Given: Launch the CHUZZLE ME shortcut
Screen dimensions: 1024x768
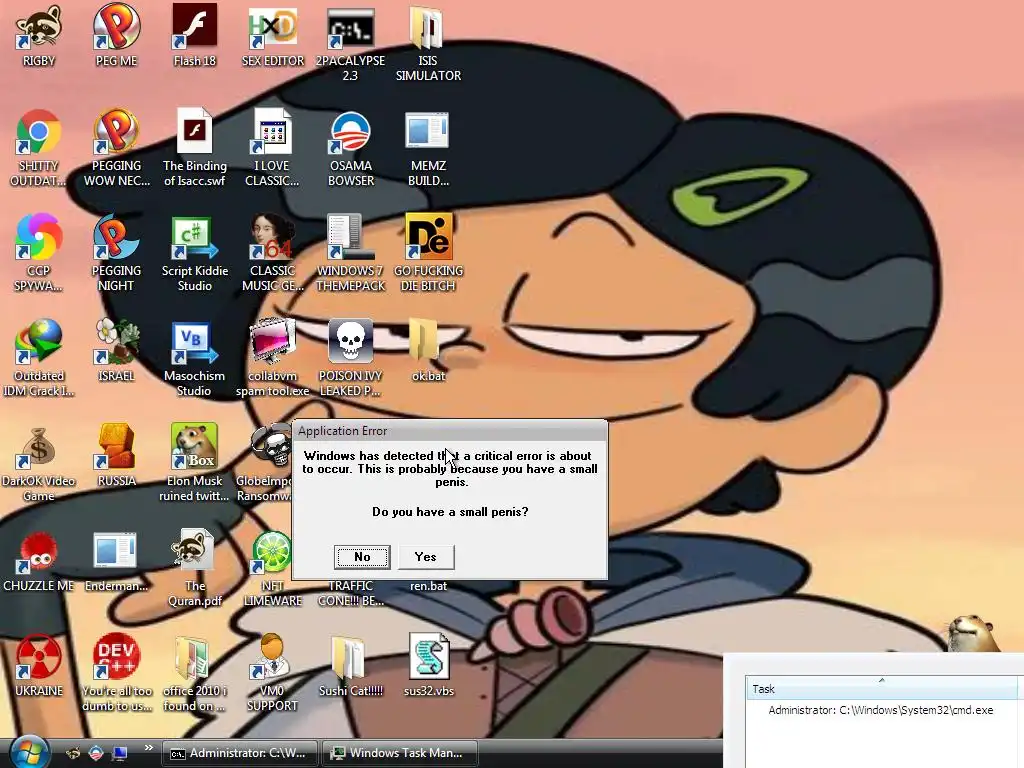Looking at the screenshot, I should [x=39, y=562].
